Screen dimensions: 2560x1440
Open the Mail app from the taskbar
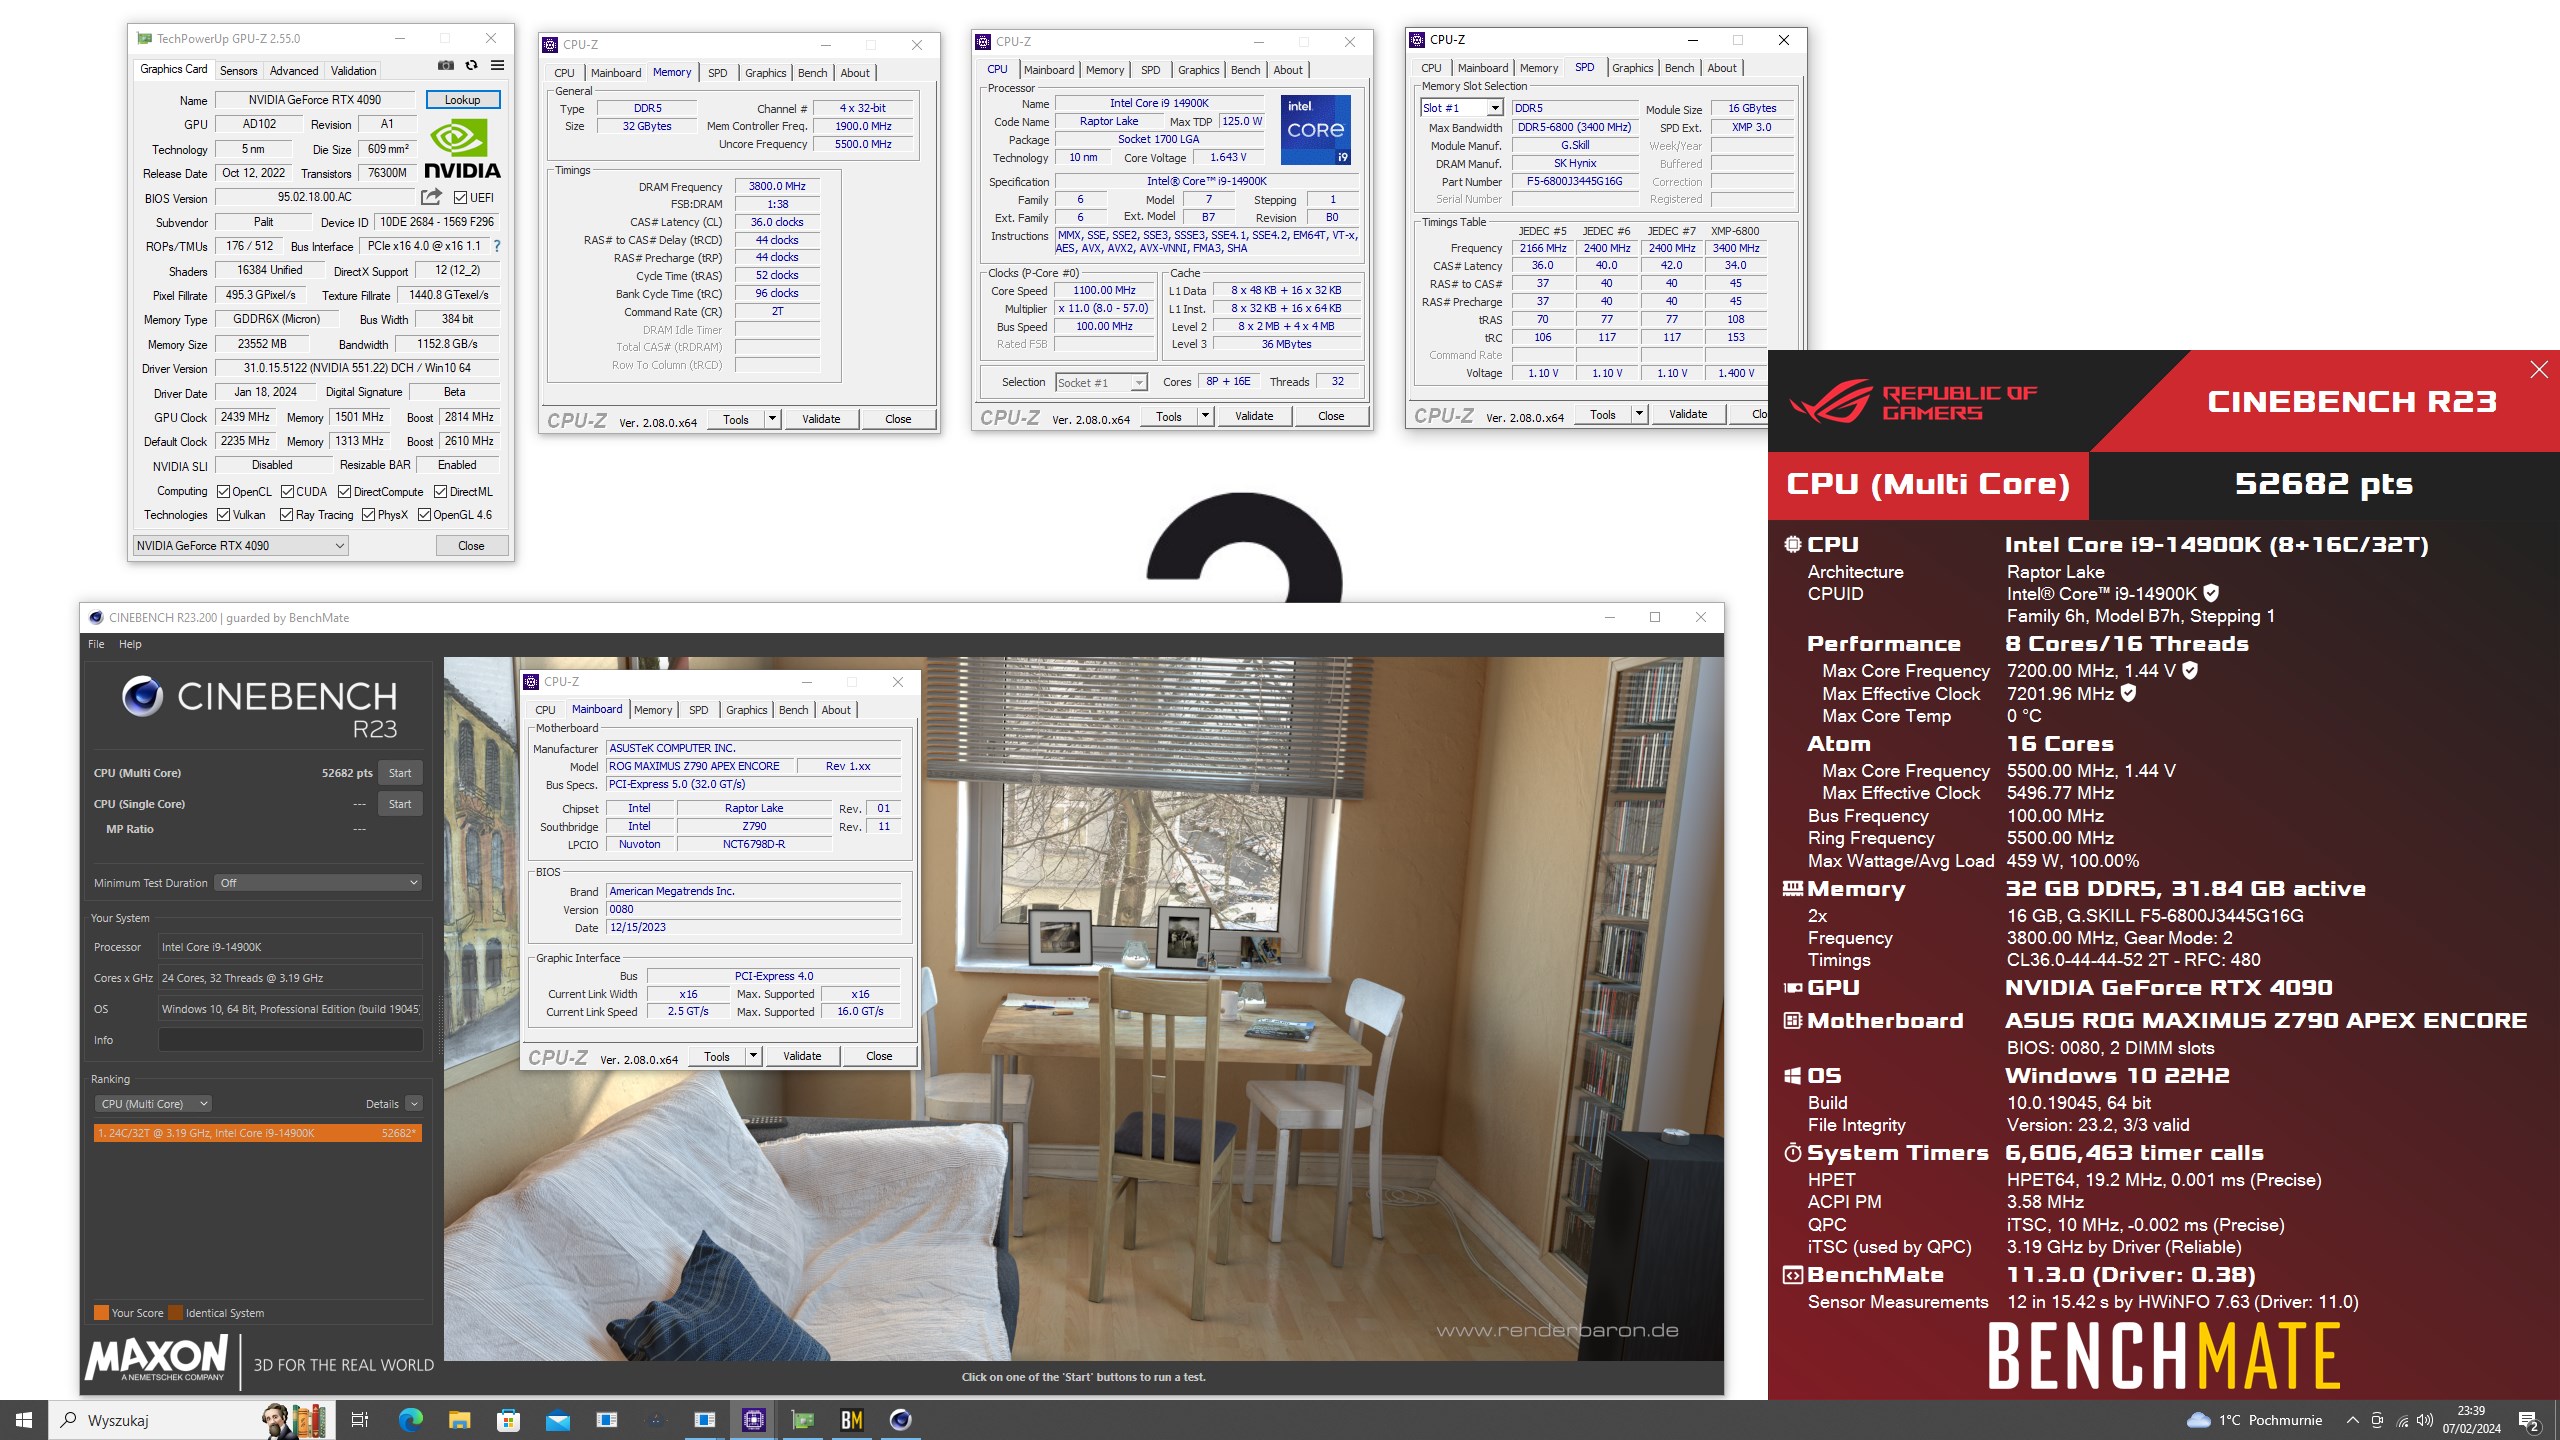tap(557, 1420)
